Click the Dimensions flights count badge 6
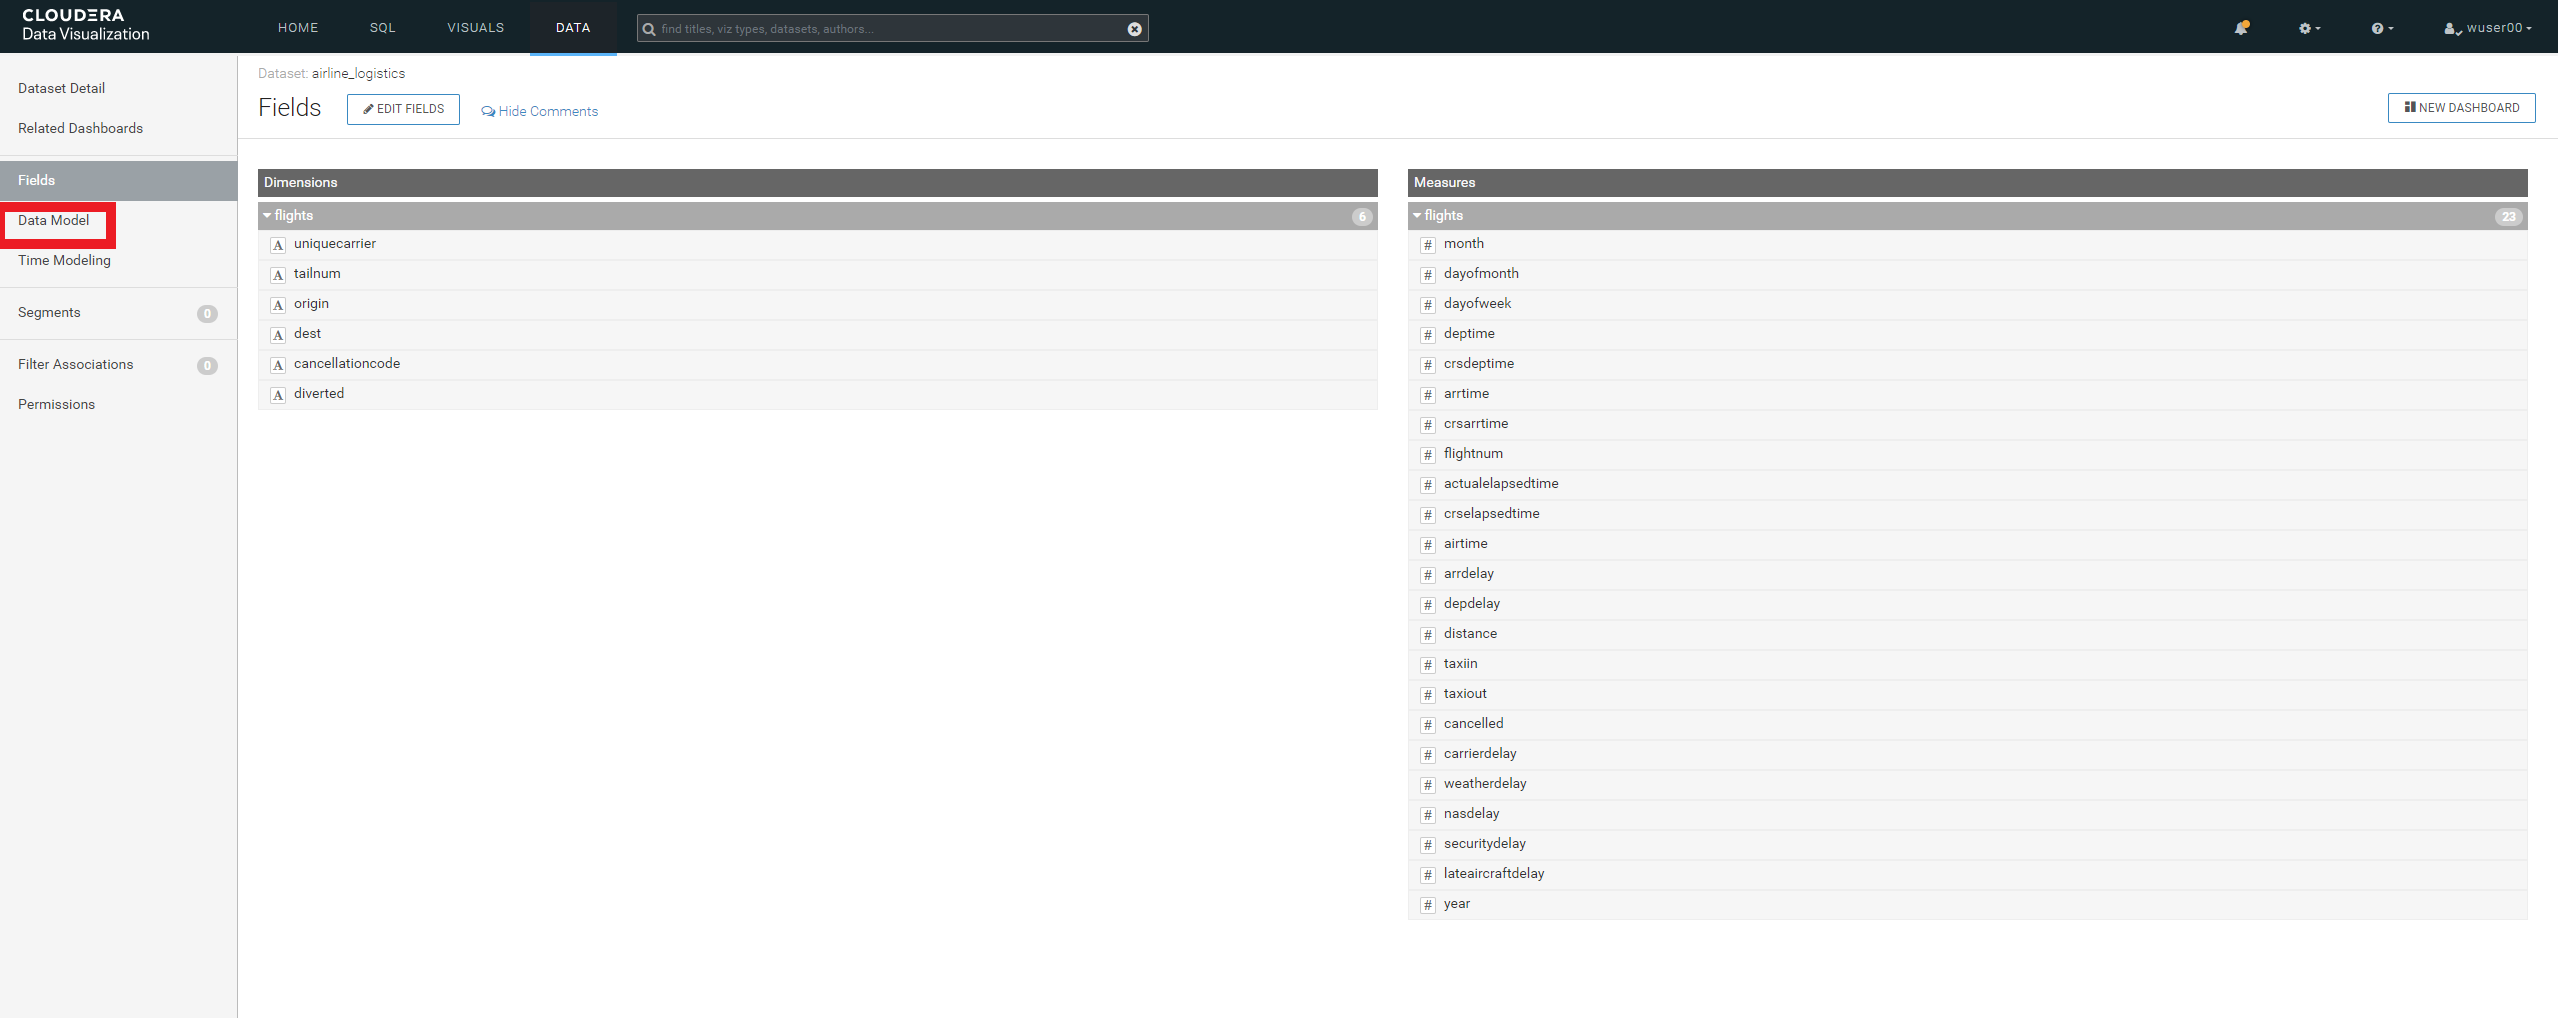The width and height of the screenshot is (2558, 1018). pyautogui.click(x=1362, y=216)
